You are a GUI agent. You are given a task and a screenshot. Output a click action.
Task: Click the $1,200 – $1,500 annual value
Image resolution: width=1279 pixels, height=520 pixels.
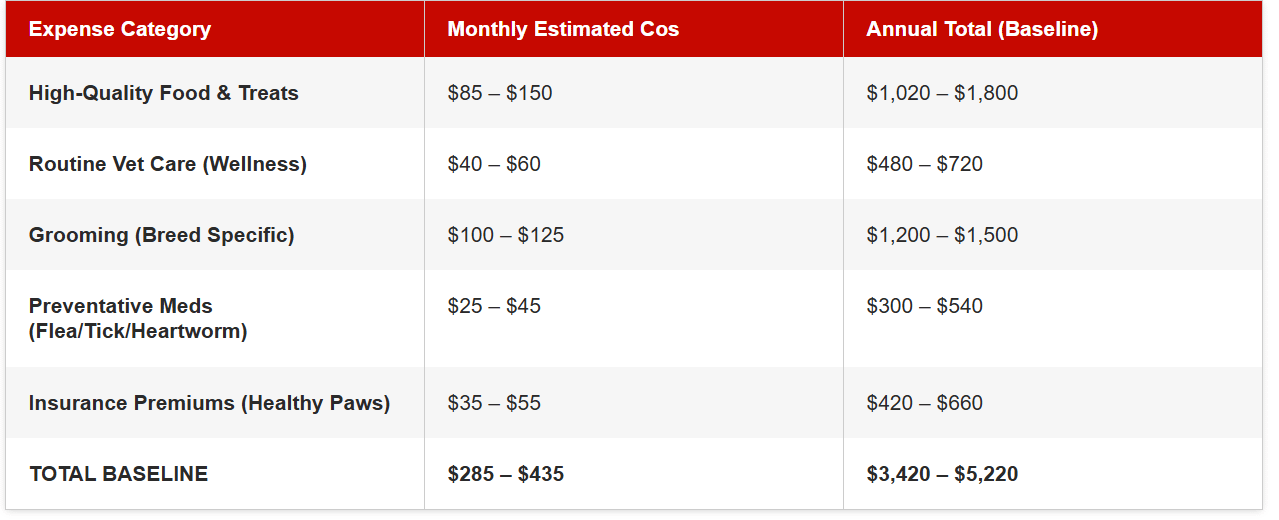click(x=943, y=235)
